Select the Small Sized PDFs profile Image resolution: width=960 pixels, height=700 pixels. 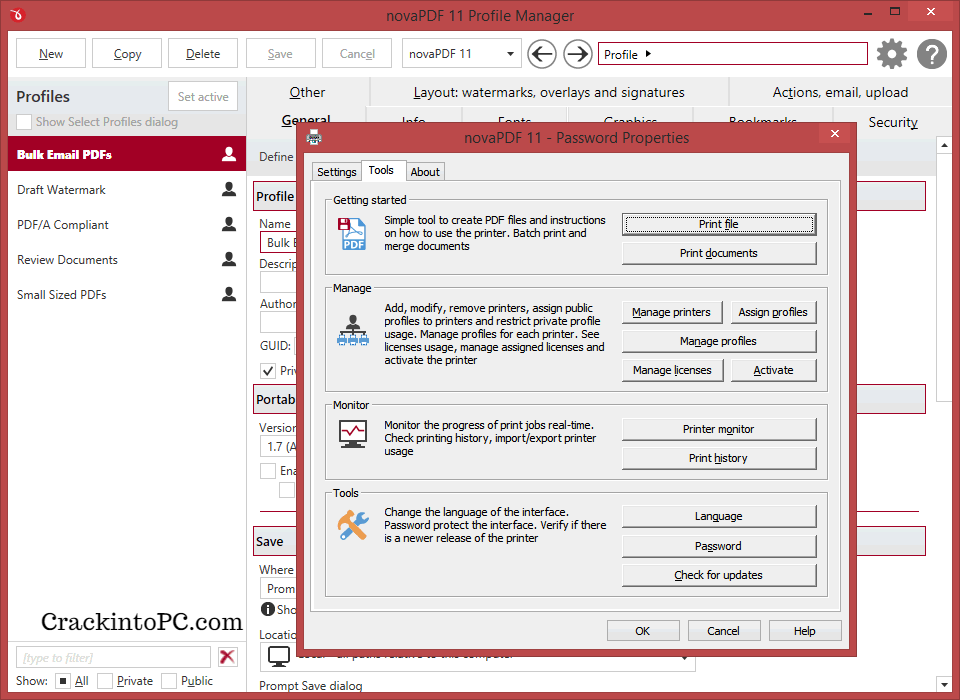pos(127,294)
